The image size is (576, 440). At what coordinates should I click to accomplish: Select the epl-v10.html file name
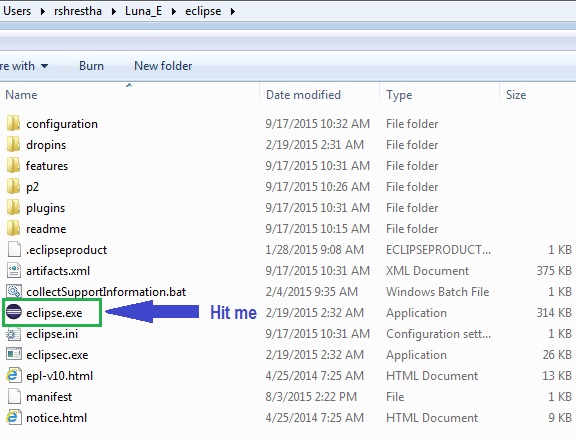(60, 376)
